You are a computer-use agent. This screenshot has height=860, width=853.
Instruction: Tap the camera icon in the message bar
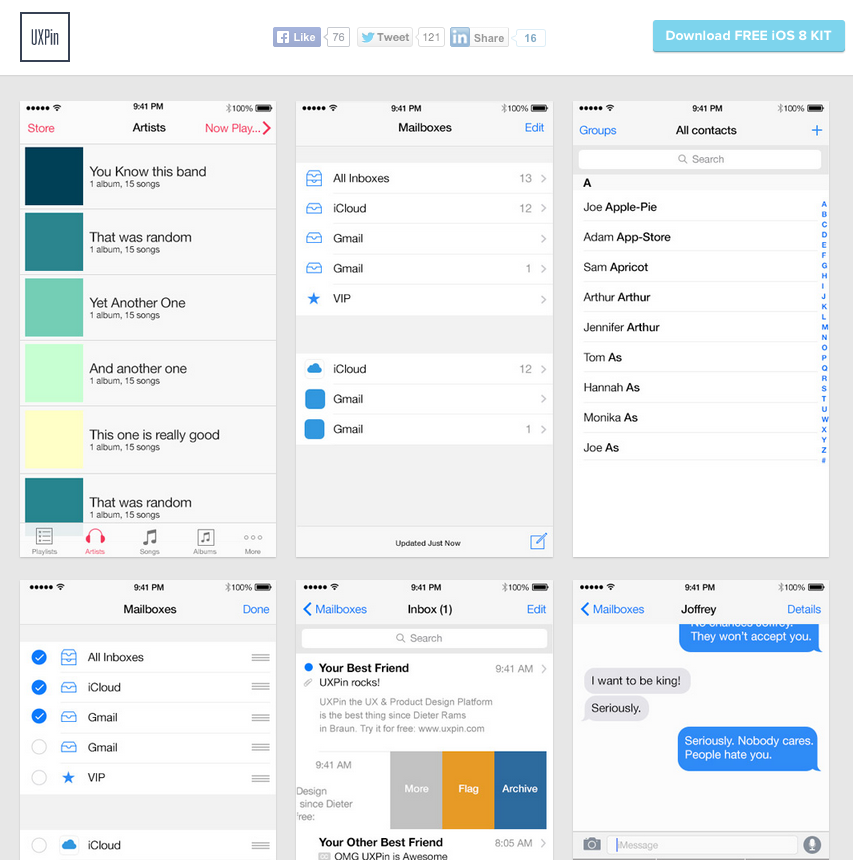(593, 845)
